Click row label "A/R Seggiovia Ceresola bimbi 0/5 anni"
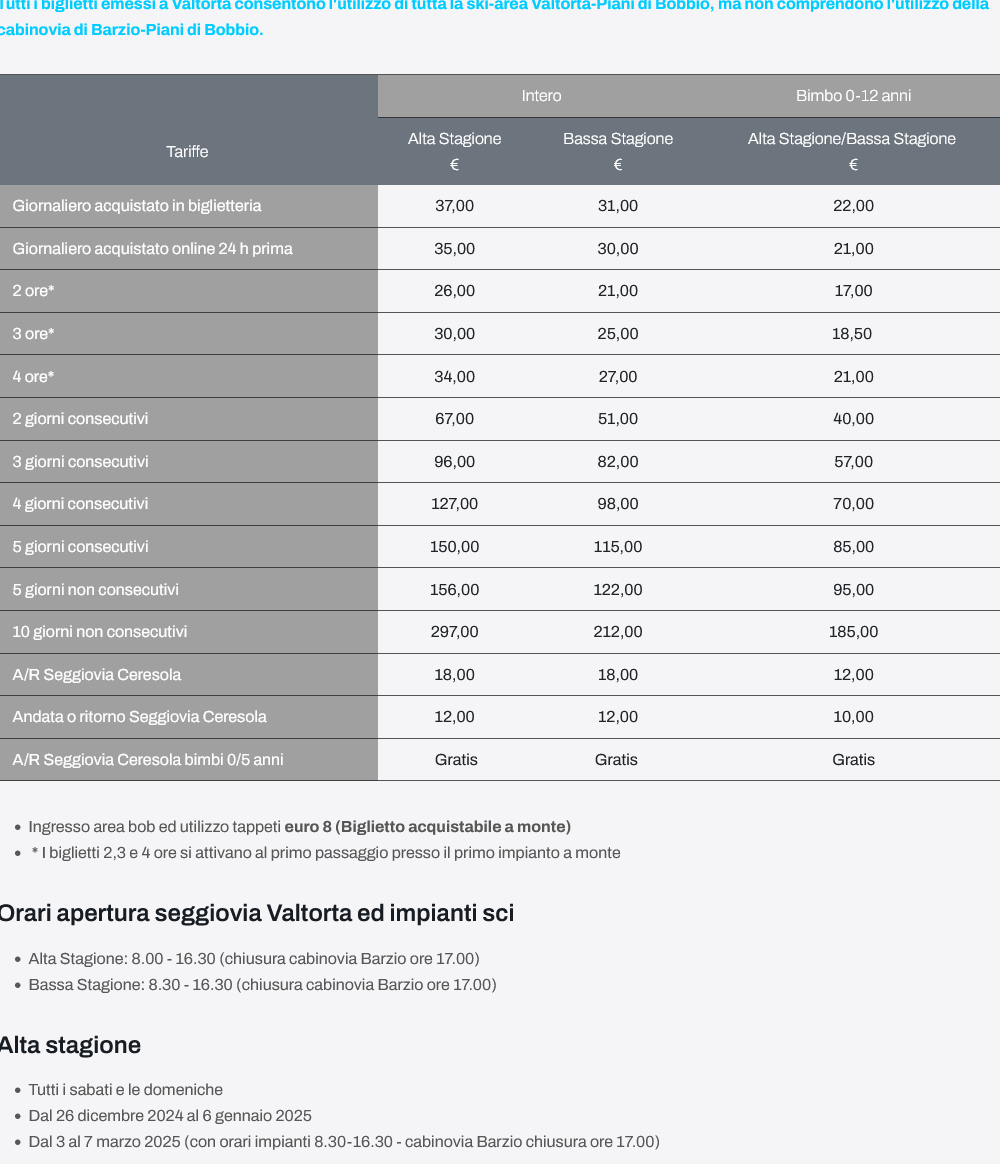1000x1164 pixels. click(x=148, y=760)
